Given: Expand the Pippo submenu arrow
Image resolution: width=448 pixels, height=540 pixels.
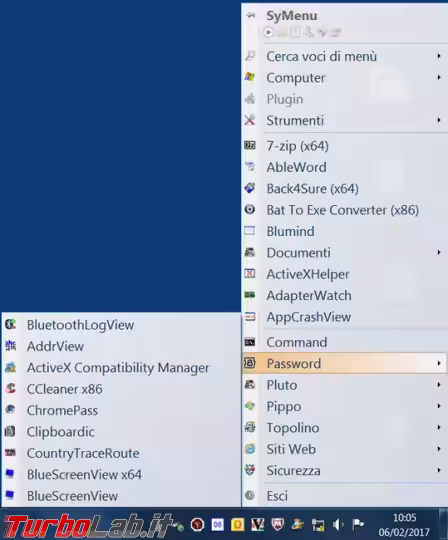Looking at the screenshot, I should 439,406.
